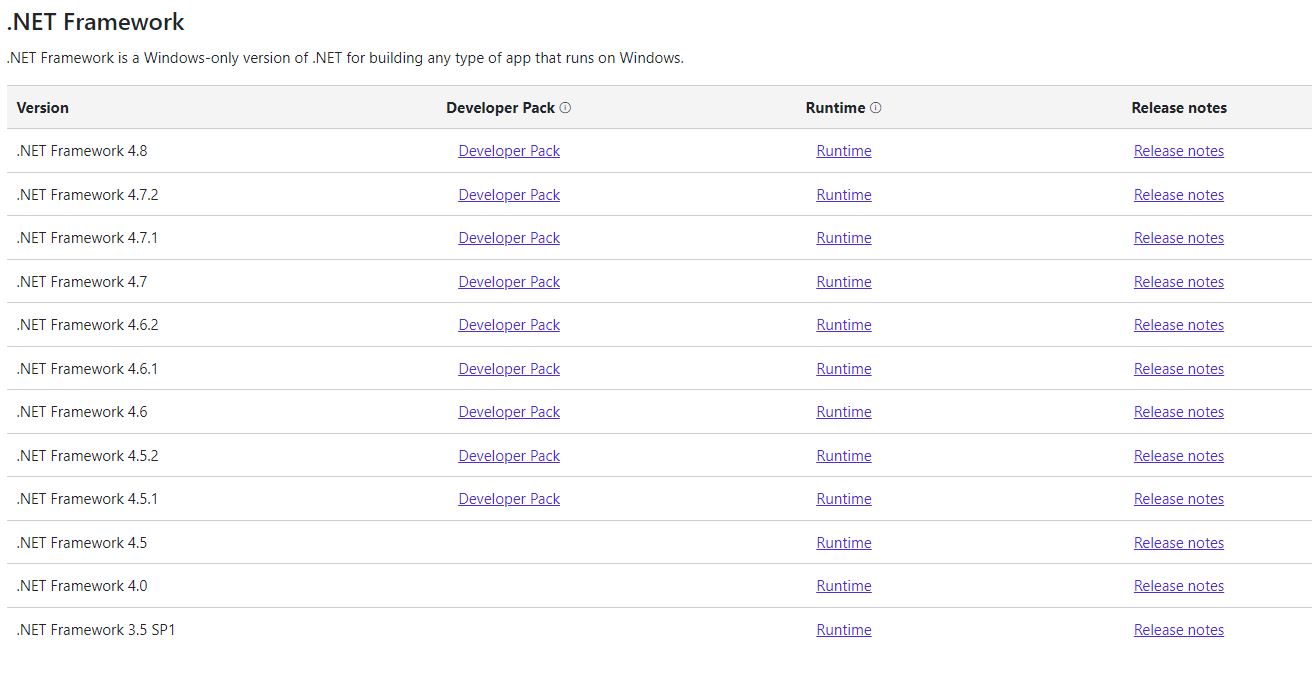This screenshot has width=1312, height=679.
Task: Select the .NET Framework 4.5.2 version cell
Action: click(87, 456)
